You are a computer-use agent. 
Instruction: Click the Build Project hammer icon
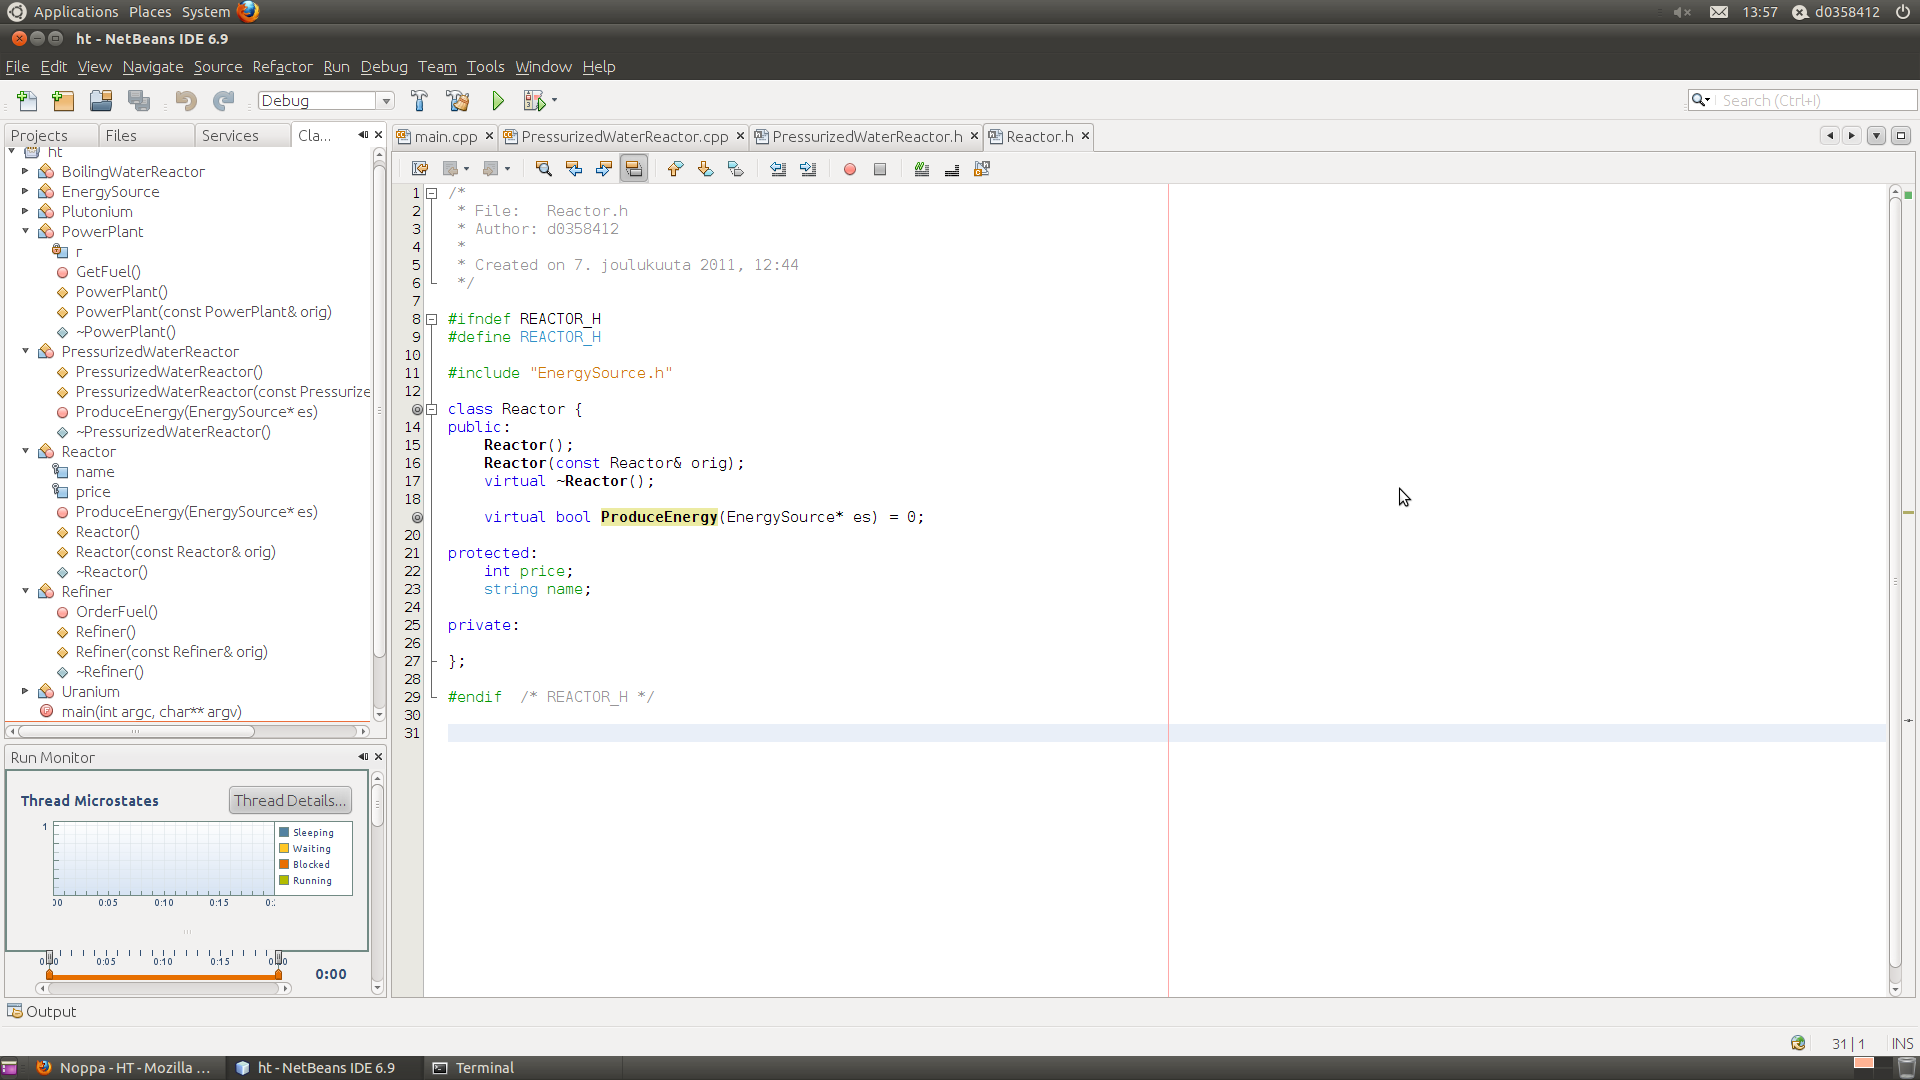[419, 101]
